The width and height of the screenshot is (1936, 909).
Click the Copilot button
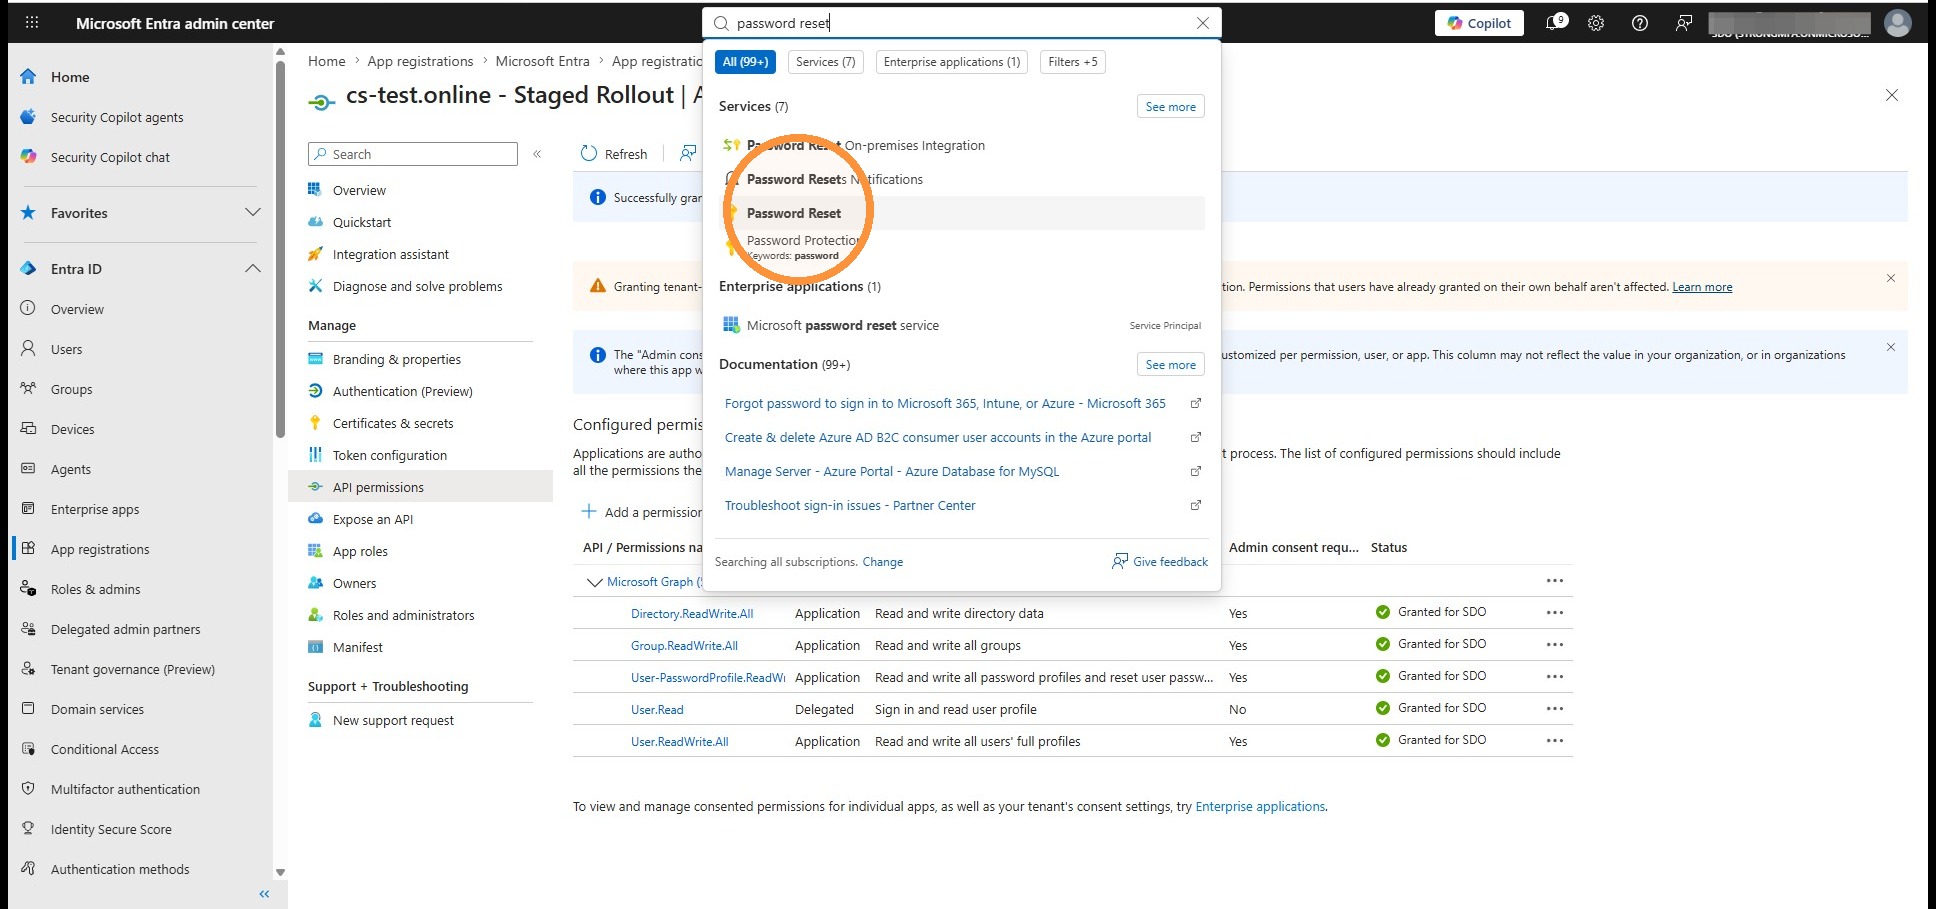pos(1479,23)
